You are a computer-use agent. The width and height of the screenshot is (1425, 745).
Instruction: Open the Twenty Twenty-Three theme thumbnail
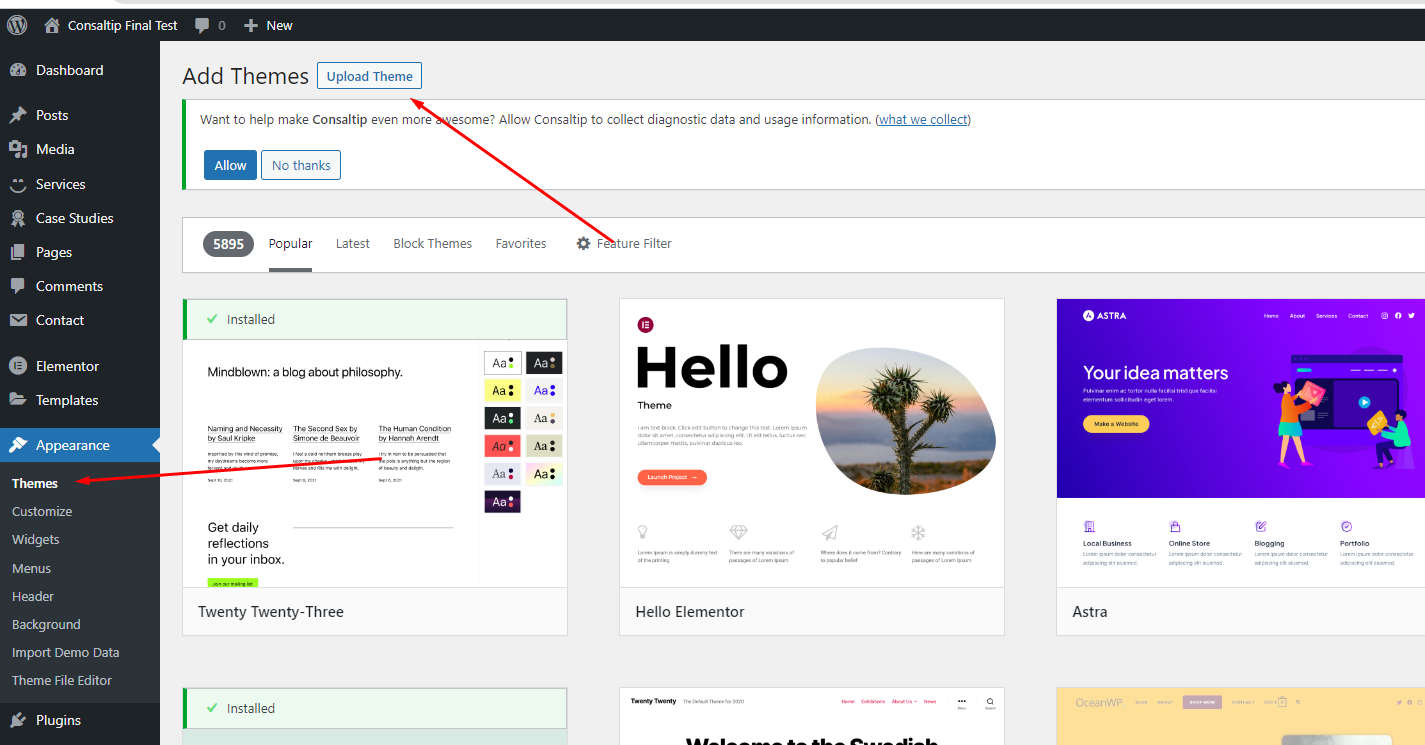(x=375, y=463)
